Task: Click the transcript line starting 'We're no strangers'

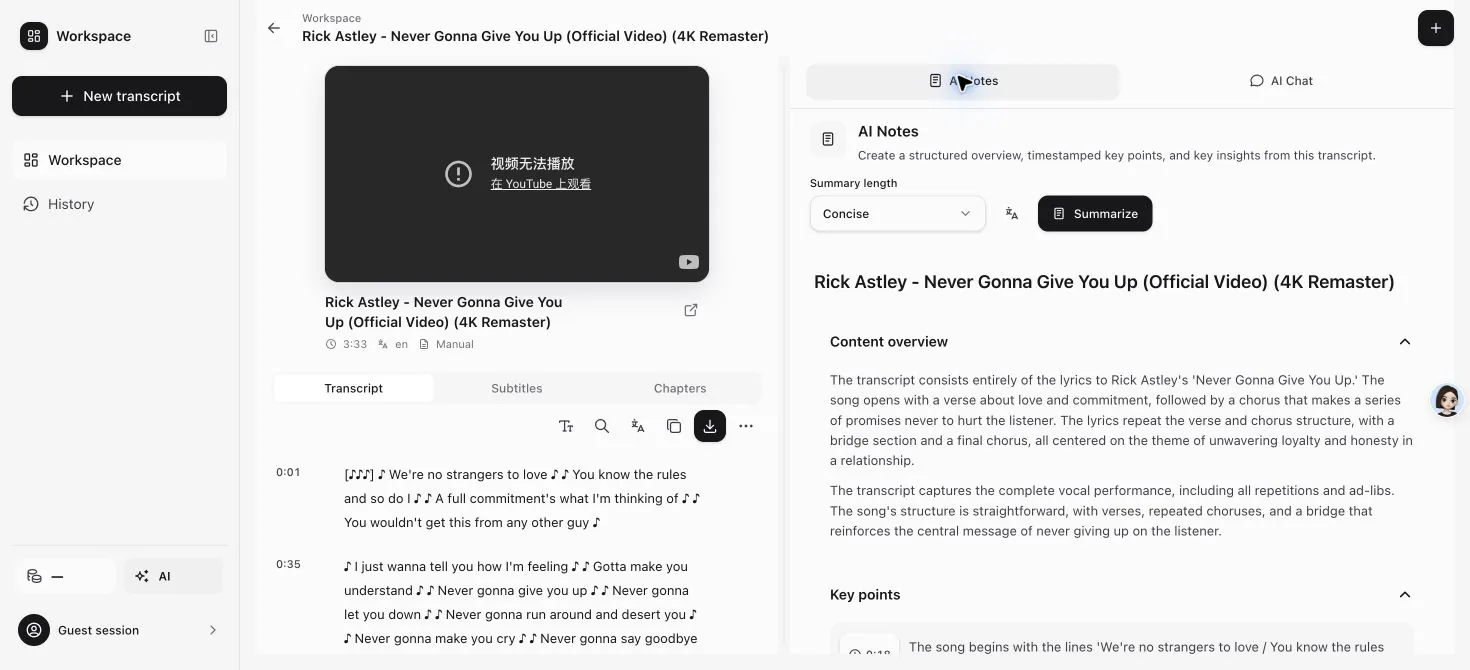Action: point(522,498)
